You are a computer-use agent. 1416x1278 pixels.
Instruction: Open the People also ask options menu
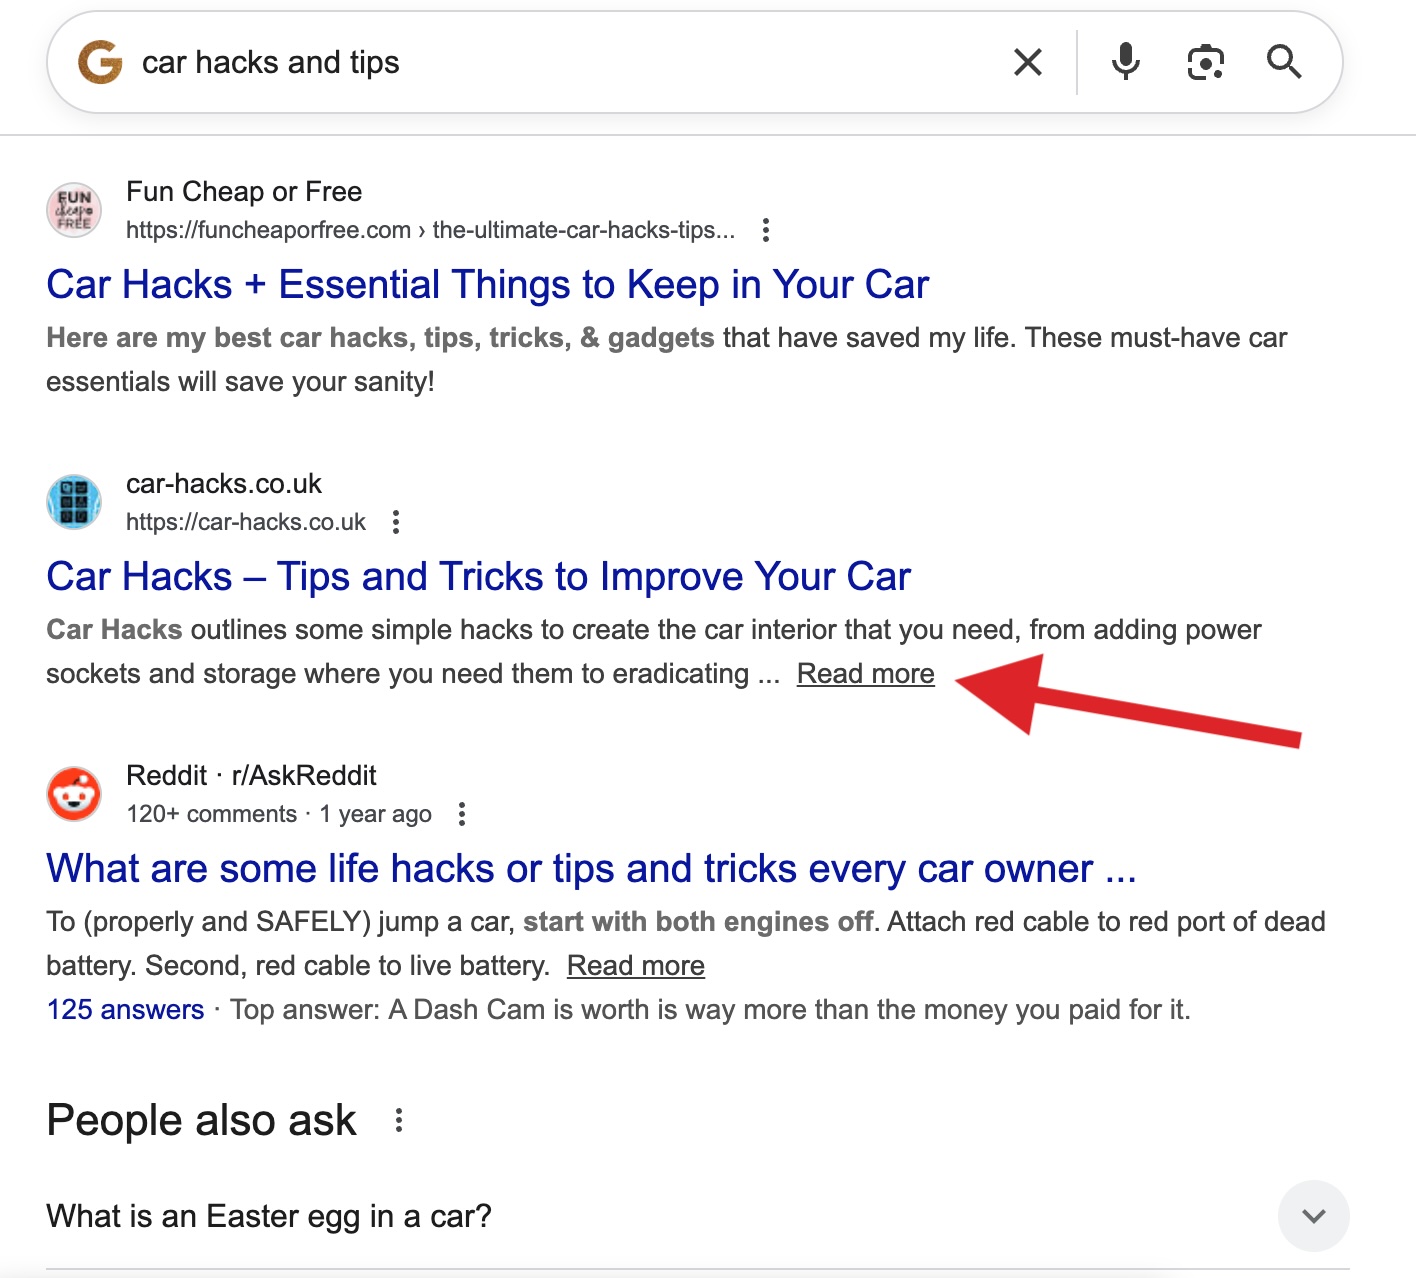[x=398, y=1120]
